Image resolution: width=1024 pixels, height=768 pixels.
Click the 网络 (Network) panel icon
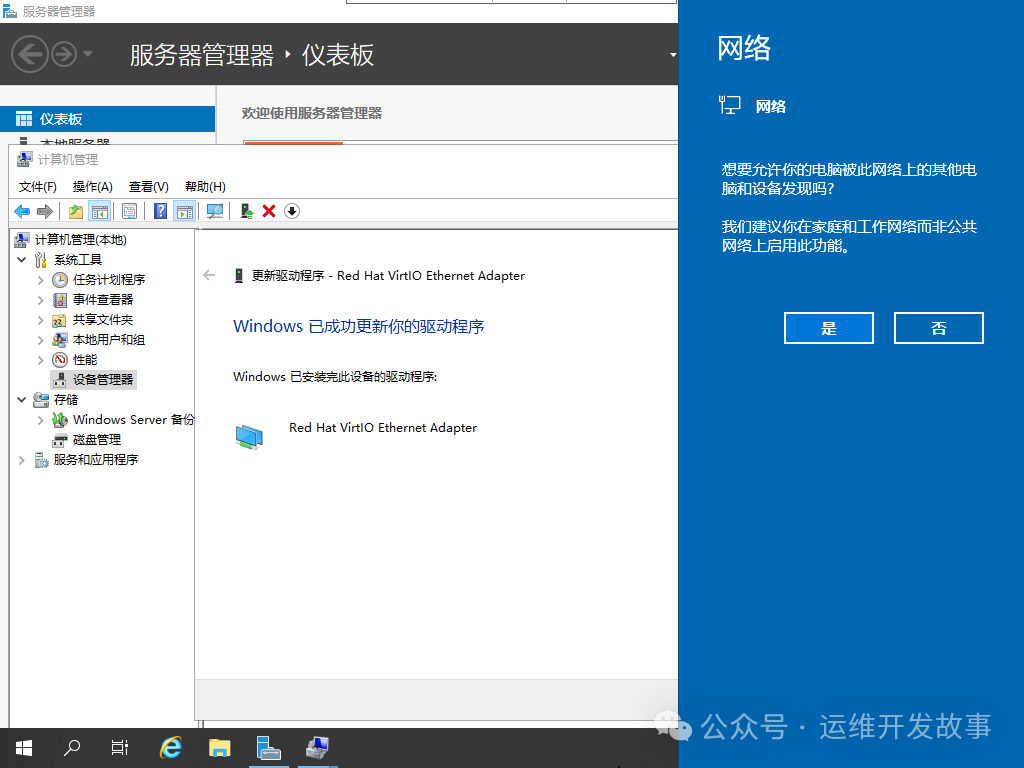730,105
